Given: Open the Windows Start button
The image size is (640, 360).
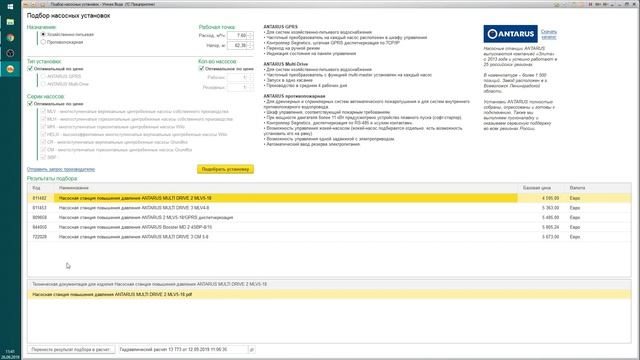Looking at the screenshot, I should 10,7.
